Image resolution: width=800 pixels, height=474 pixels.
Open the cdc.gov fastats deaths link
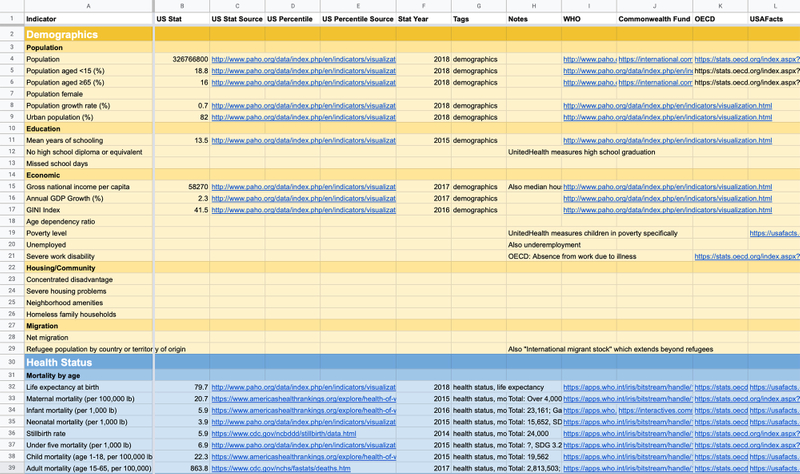pos(281,468)
